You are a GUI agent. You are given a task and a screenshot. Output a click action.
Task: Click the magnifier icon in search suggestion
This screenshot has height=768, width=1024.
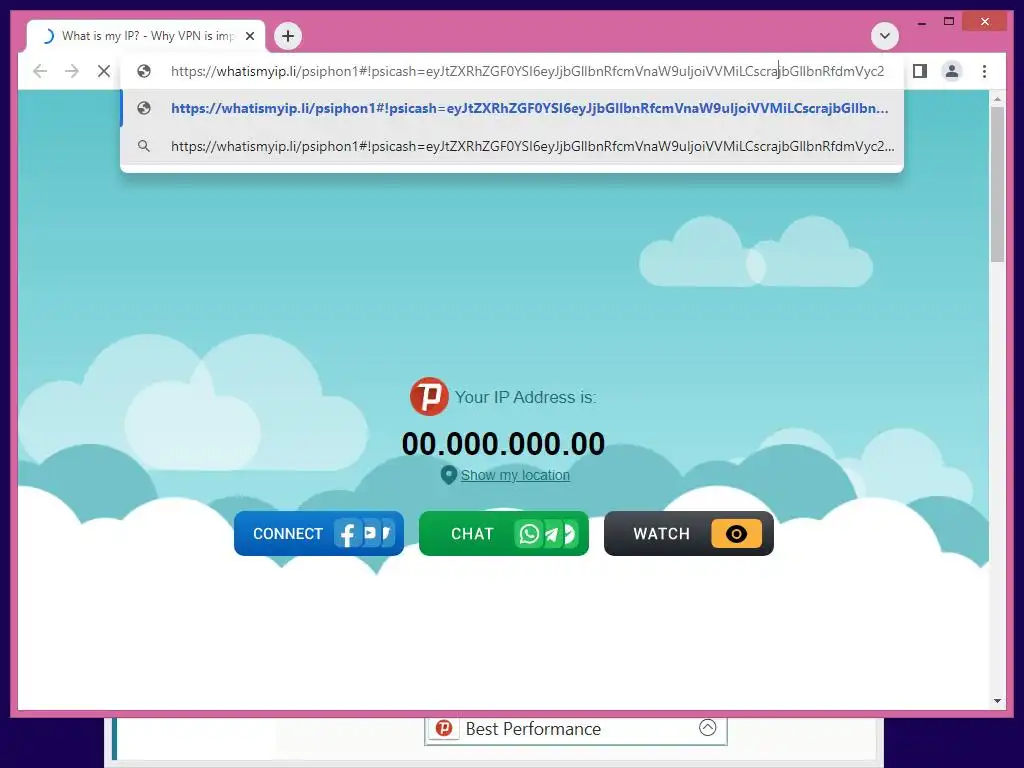[144, 146]
